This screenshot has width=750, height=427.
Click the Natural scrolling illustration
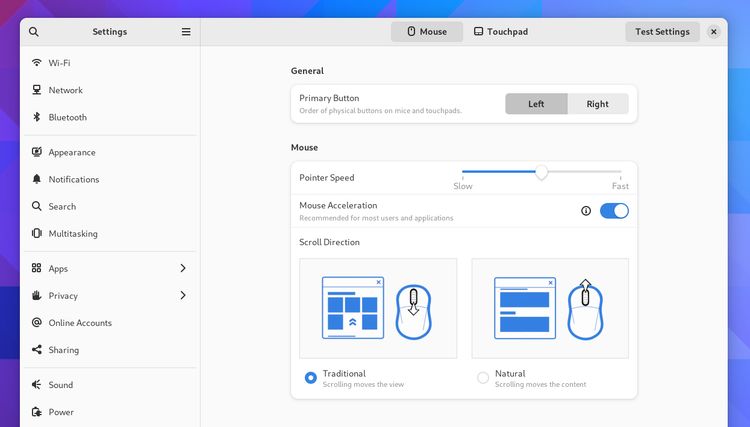(550, 308)
